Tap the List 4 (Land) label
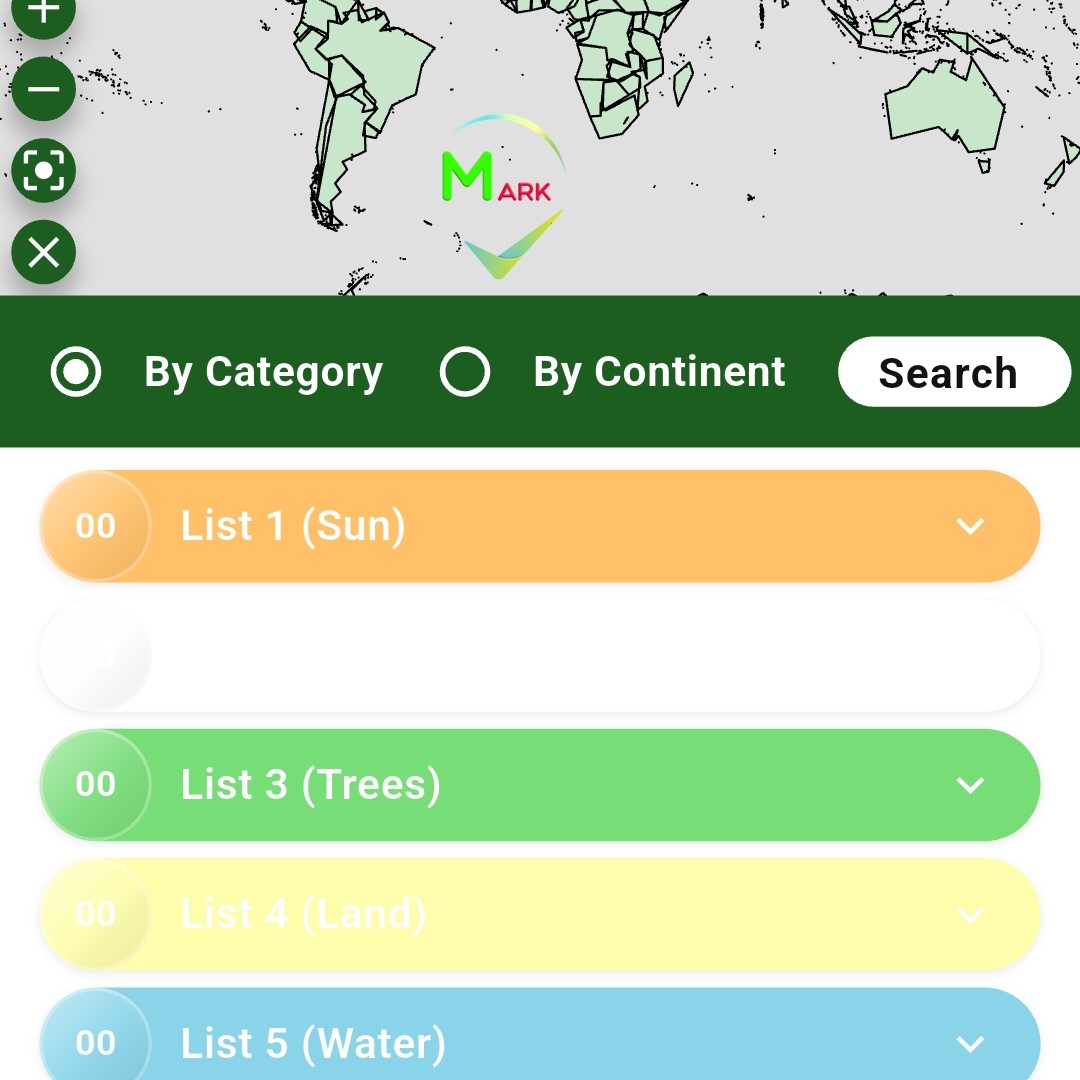This screenshot has width=1080, height=1080. pyautogui.click(x=303, y=914)
